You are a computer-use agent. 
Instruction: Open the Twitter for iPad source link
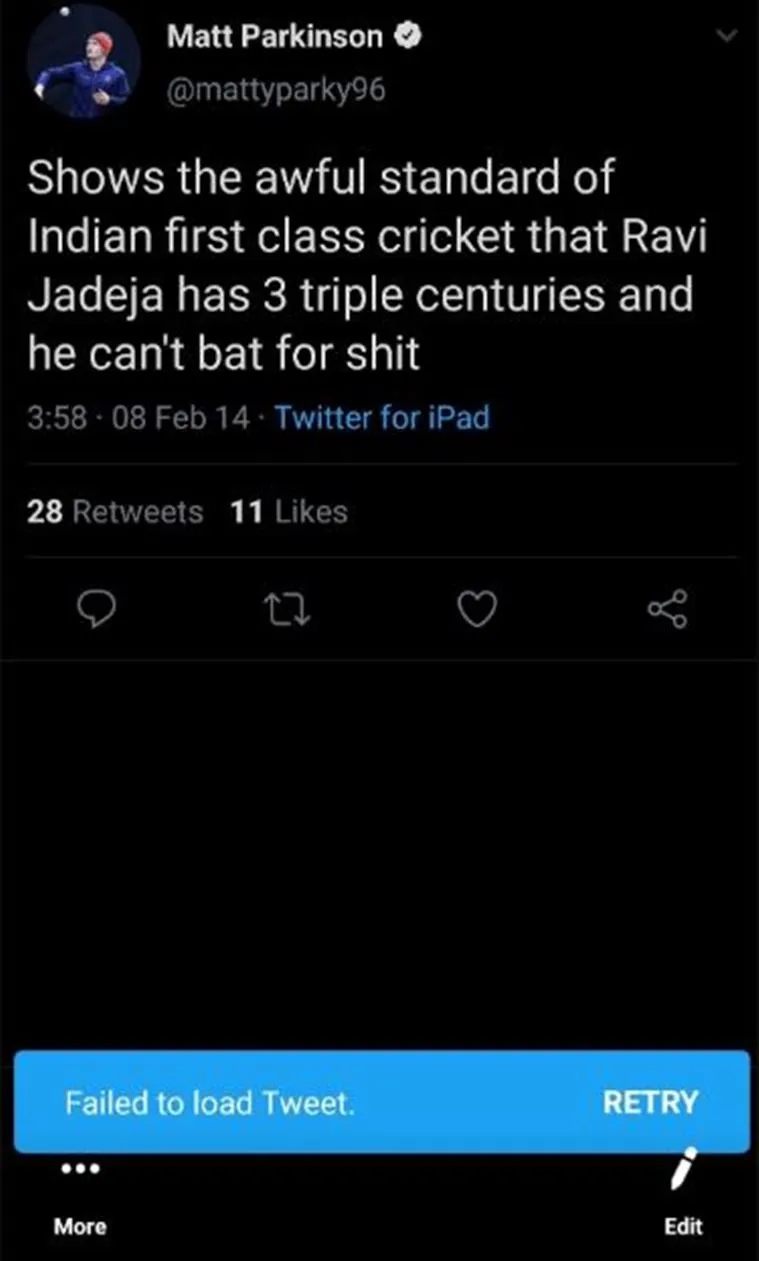382,417
